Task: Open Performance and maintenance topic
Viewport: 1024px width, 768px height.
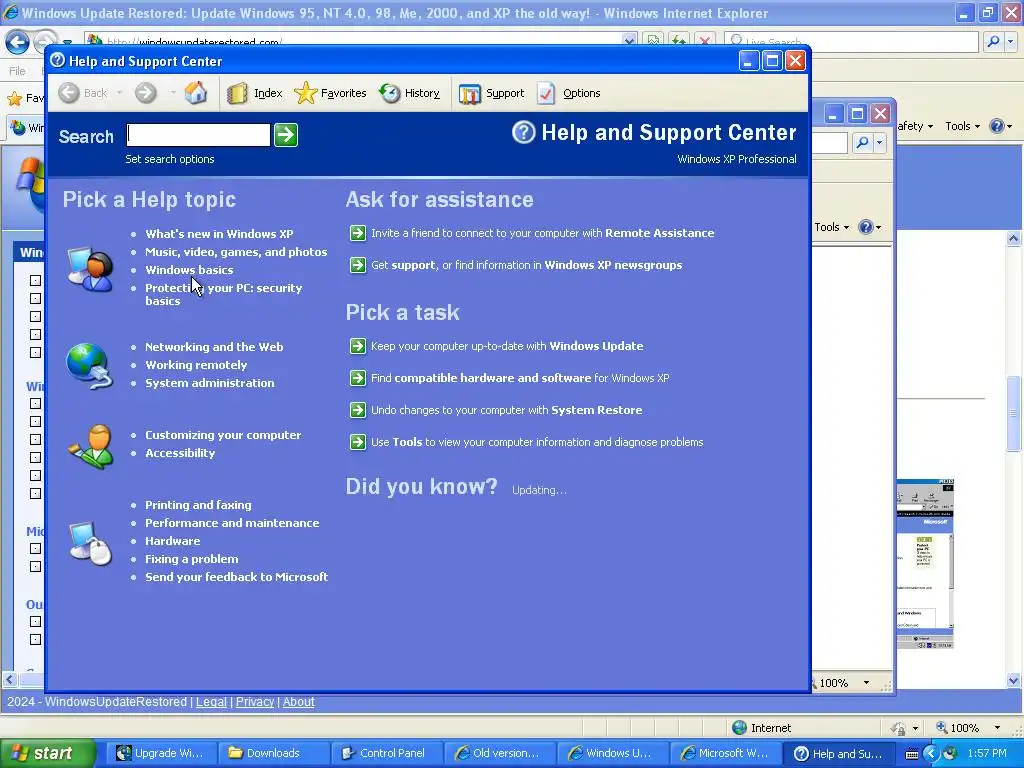Action: coord(232,523)
